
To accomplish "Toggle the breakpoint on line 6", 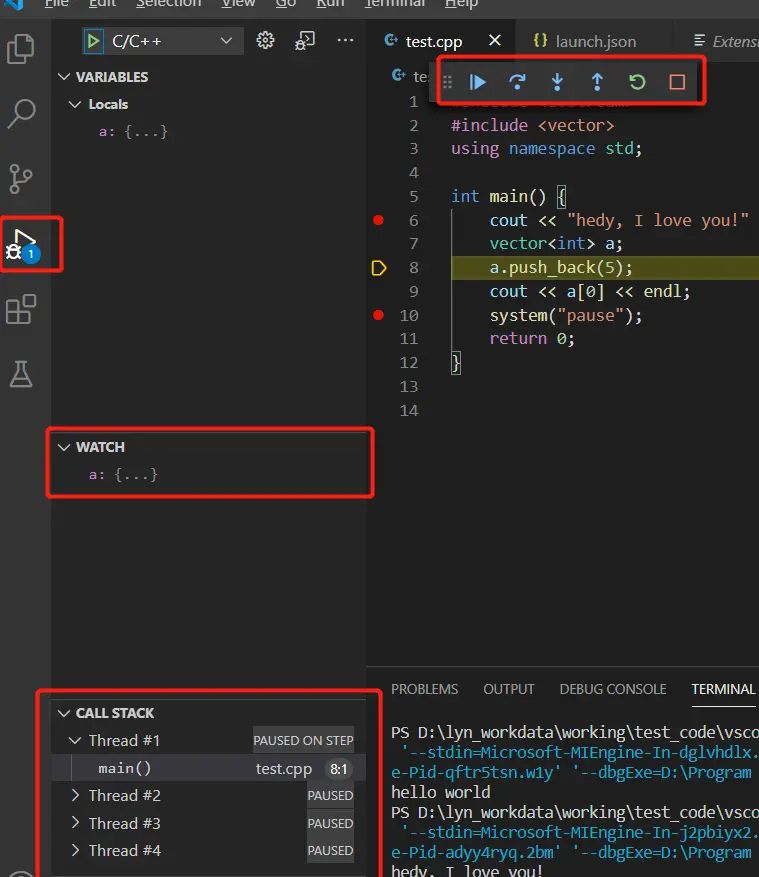I will [378, 220].
